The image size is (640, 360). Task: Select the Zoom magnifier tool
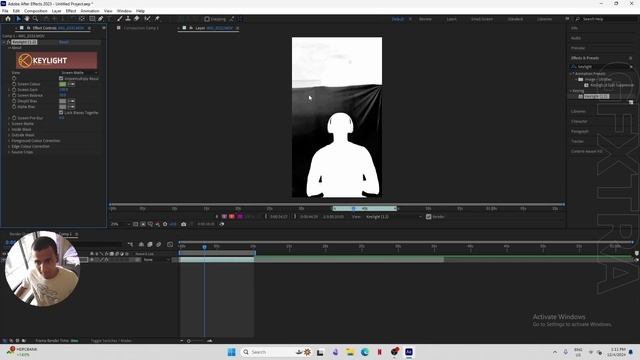tap(36, 19)
